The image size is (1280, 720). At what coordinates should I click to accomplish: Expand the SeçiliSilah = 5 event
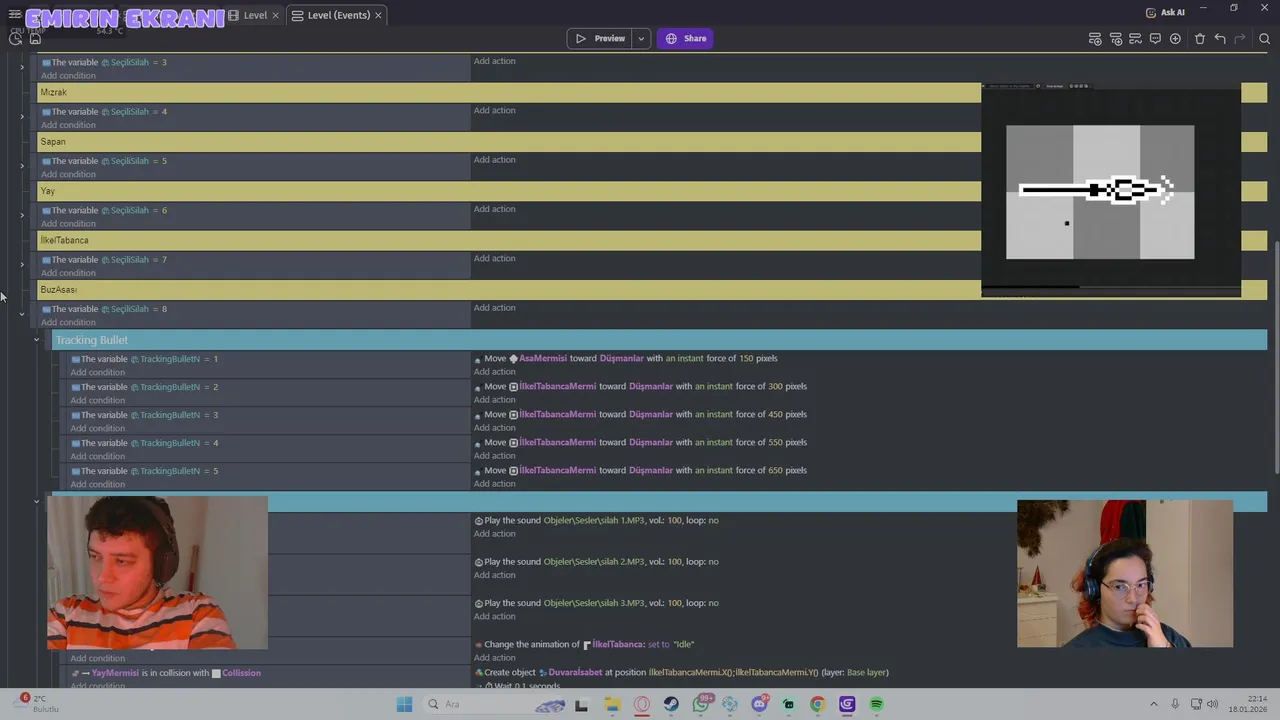[22, 166]
